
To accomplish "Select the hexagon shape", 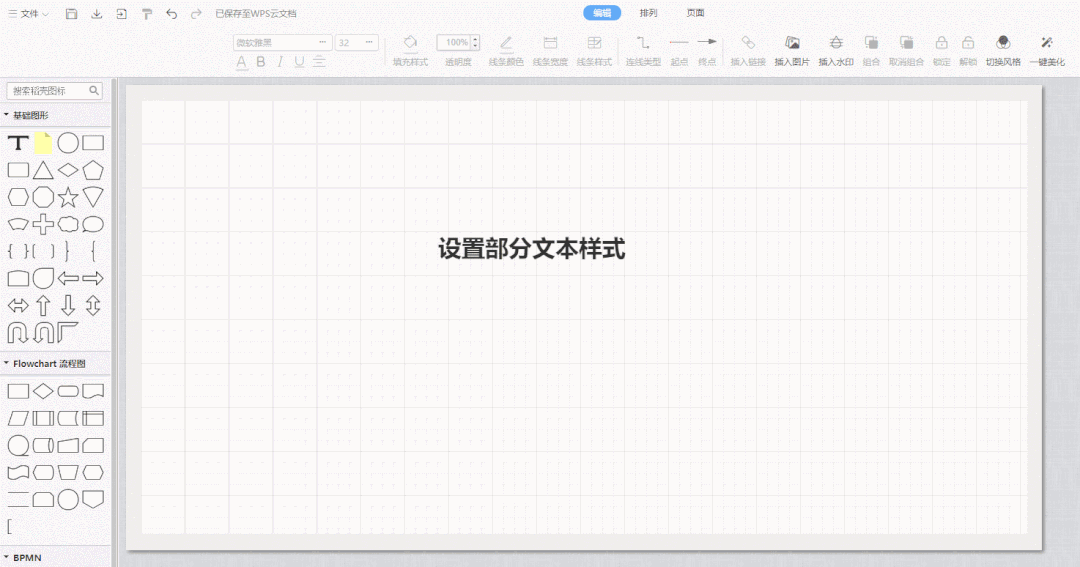I will coord(18,198).
